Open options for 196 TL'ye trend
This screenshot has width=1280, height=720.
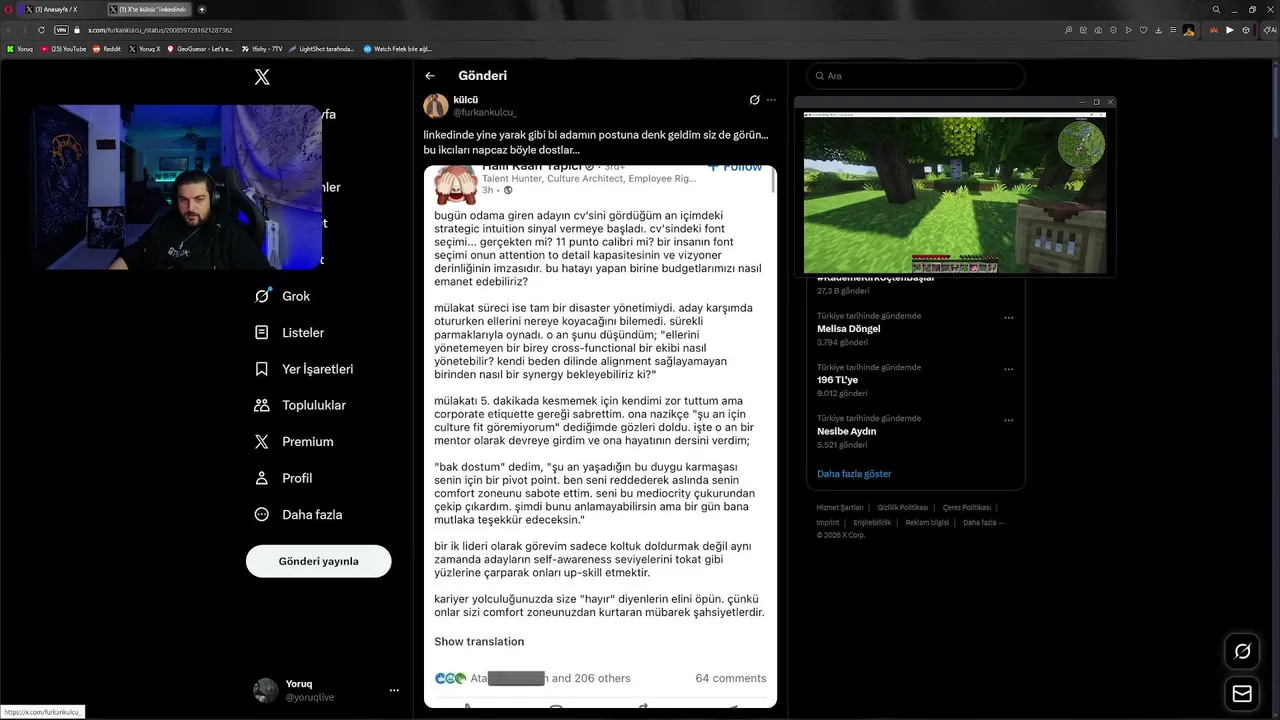pyautogui.click(x=1008, y=369)
